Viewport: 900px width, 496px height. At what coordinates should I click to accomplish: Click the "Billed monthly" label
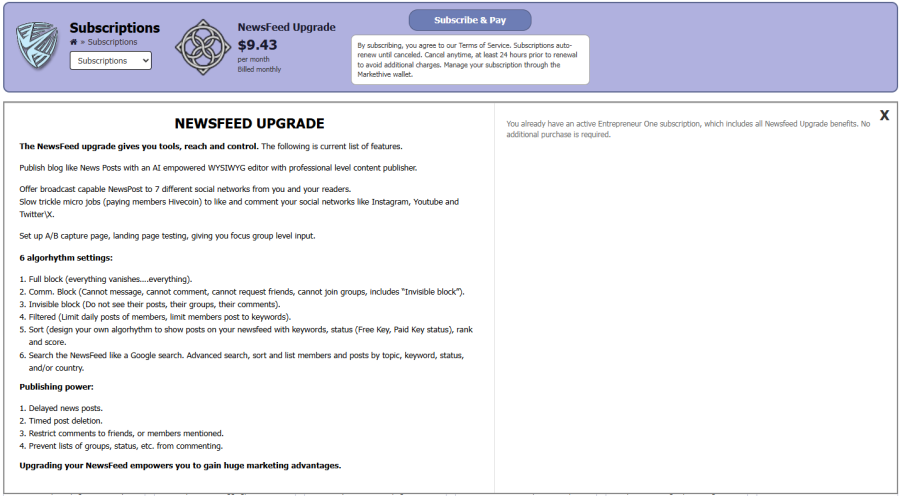click(259, 69)
